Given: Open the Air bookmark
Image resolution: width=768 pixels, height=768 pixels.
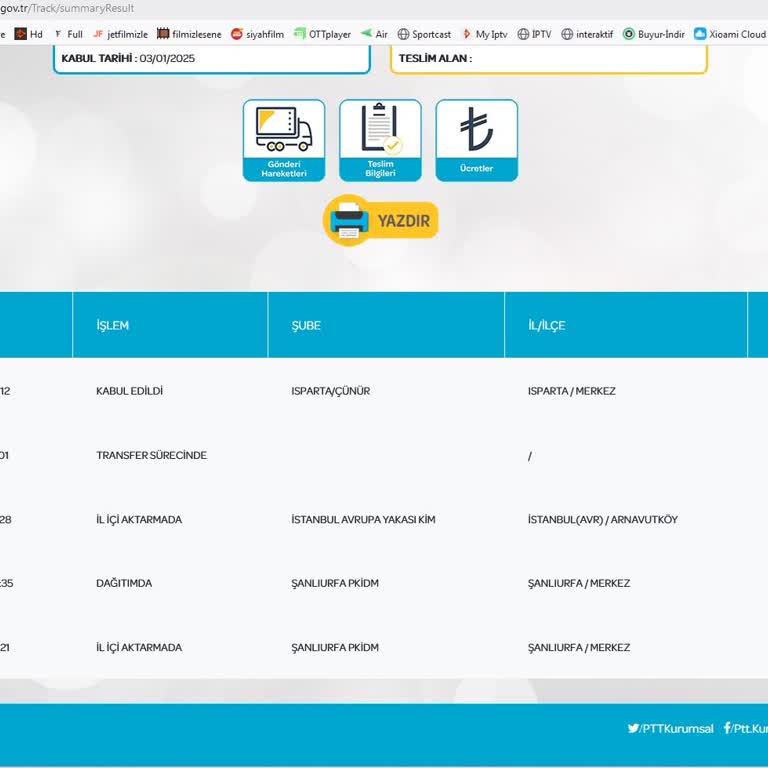Looking at the screenshot, I should pyautogui.click(x=374, y=34).
